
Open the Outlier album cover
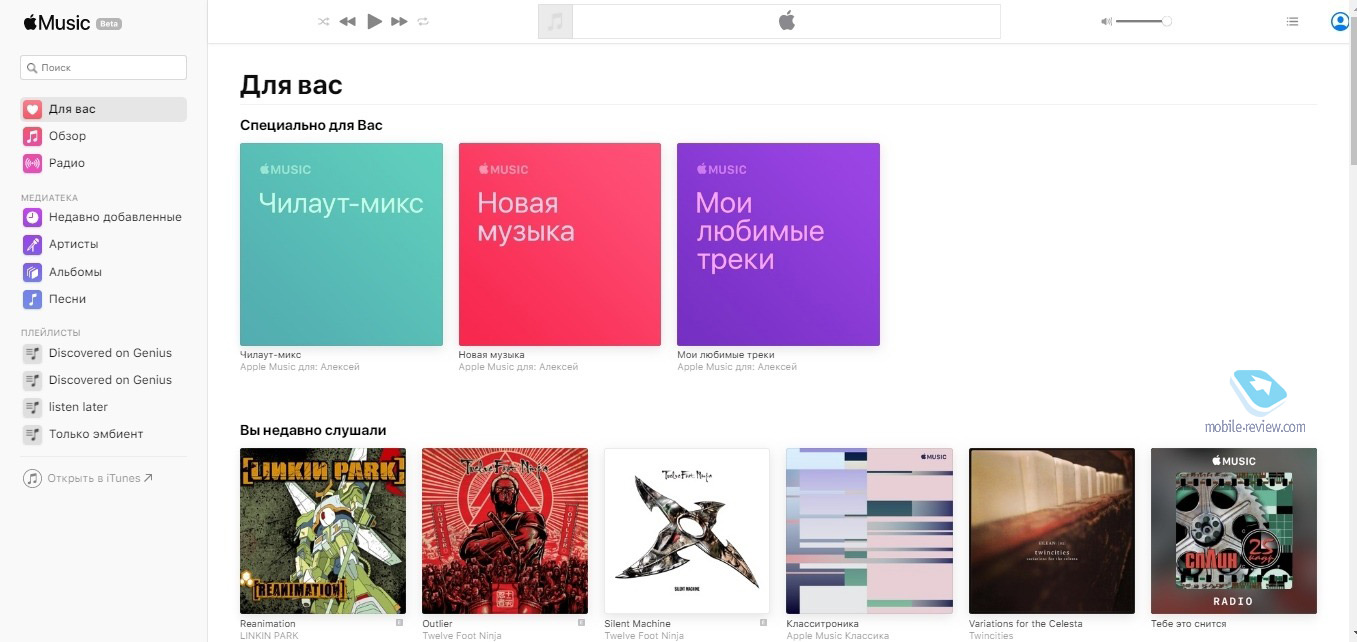[505, 531]
